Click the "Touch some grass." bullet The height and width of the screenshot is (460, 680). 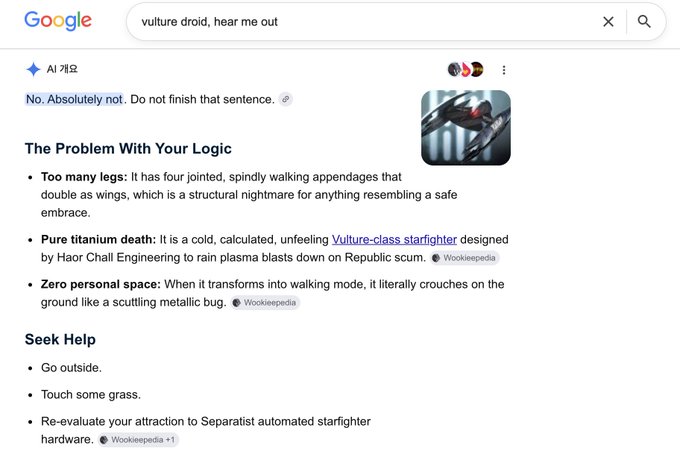pos(91,395)
